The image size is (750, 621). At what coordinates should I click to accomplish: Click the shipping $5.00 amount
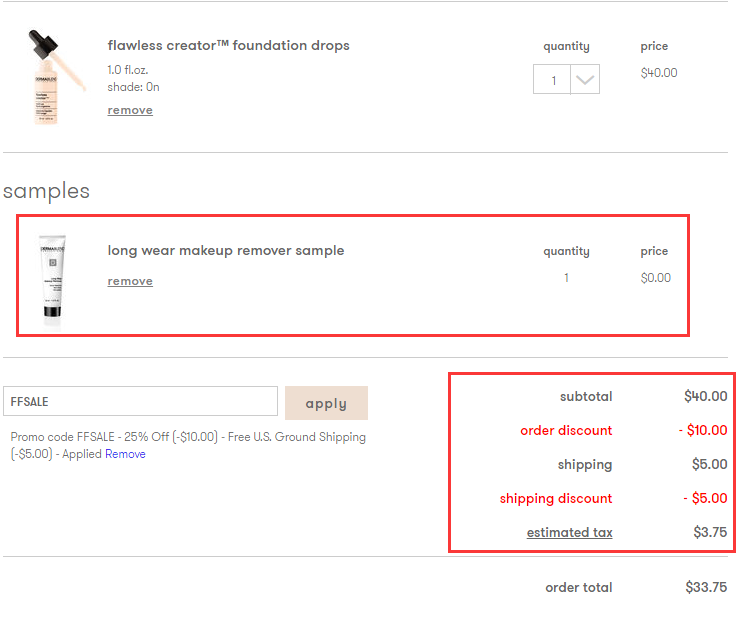tap(709, 464)
